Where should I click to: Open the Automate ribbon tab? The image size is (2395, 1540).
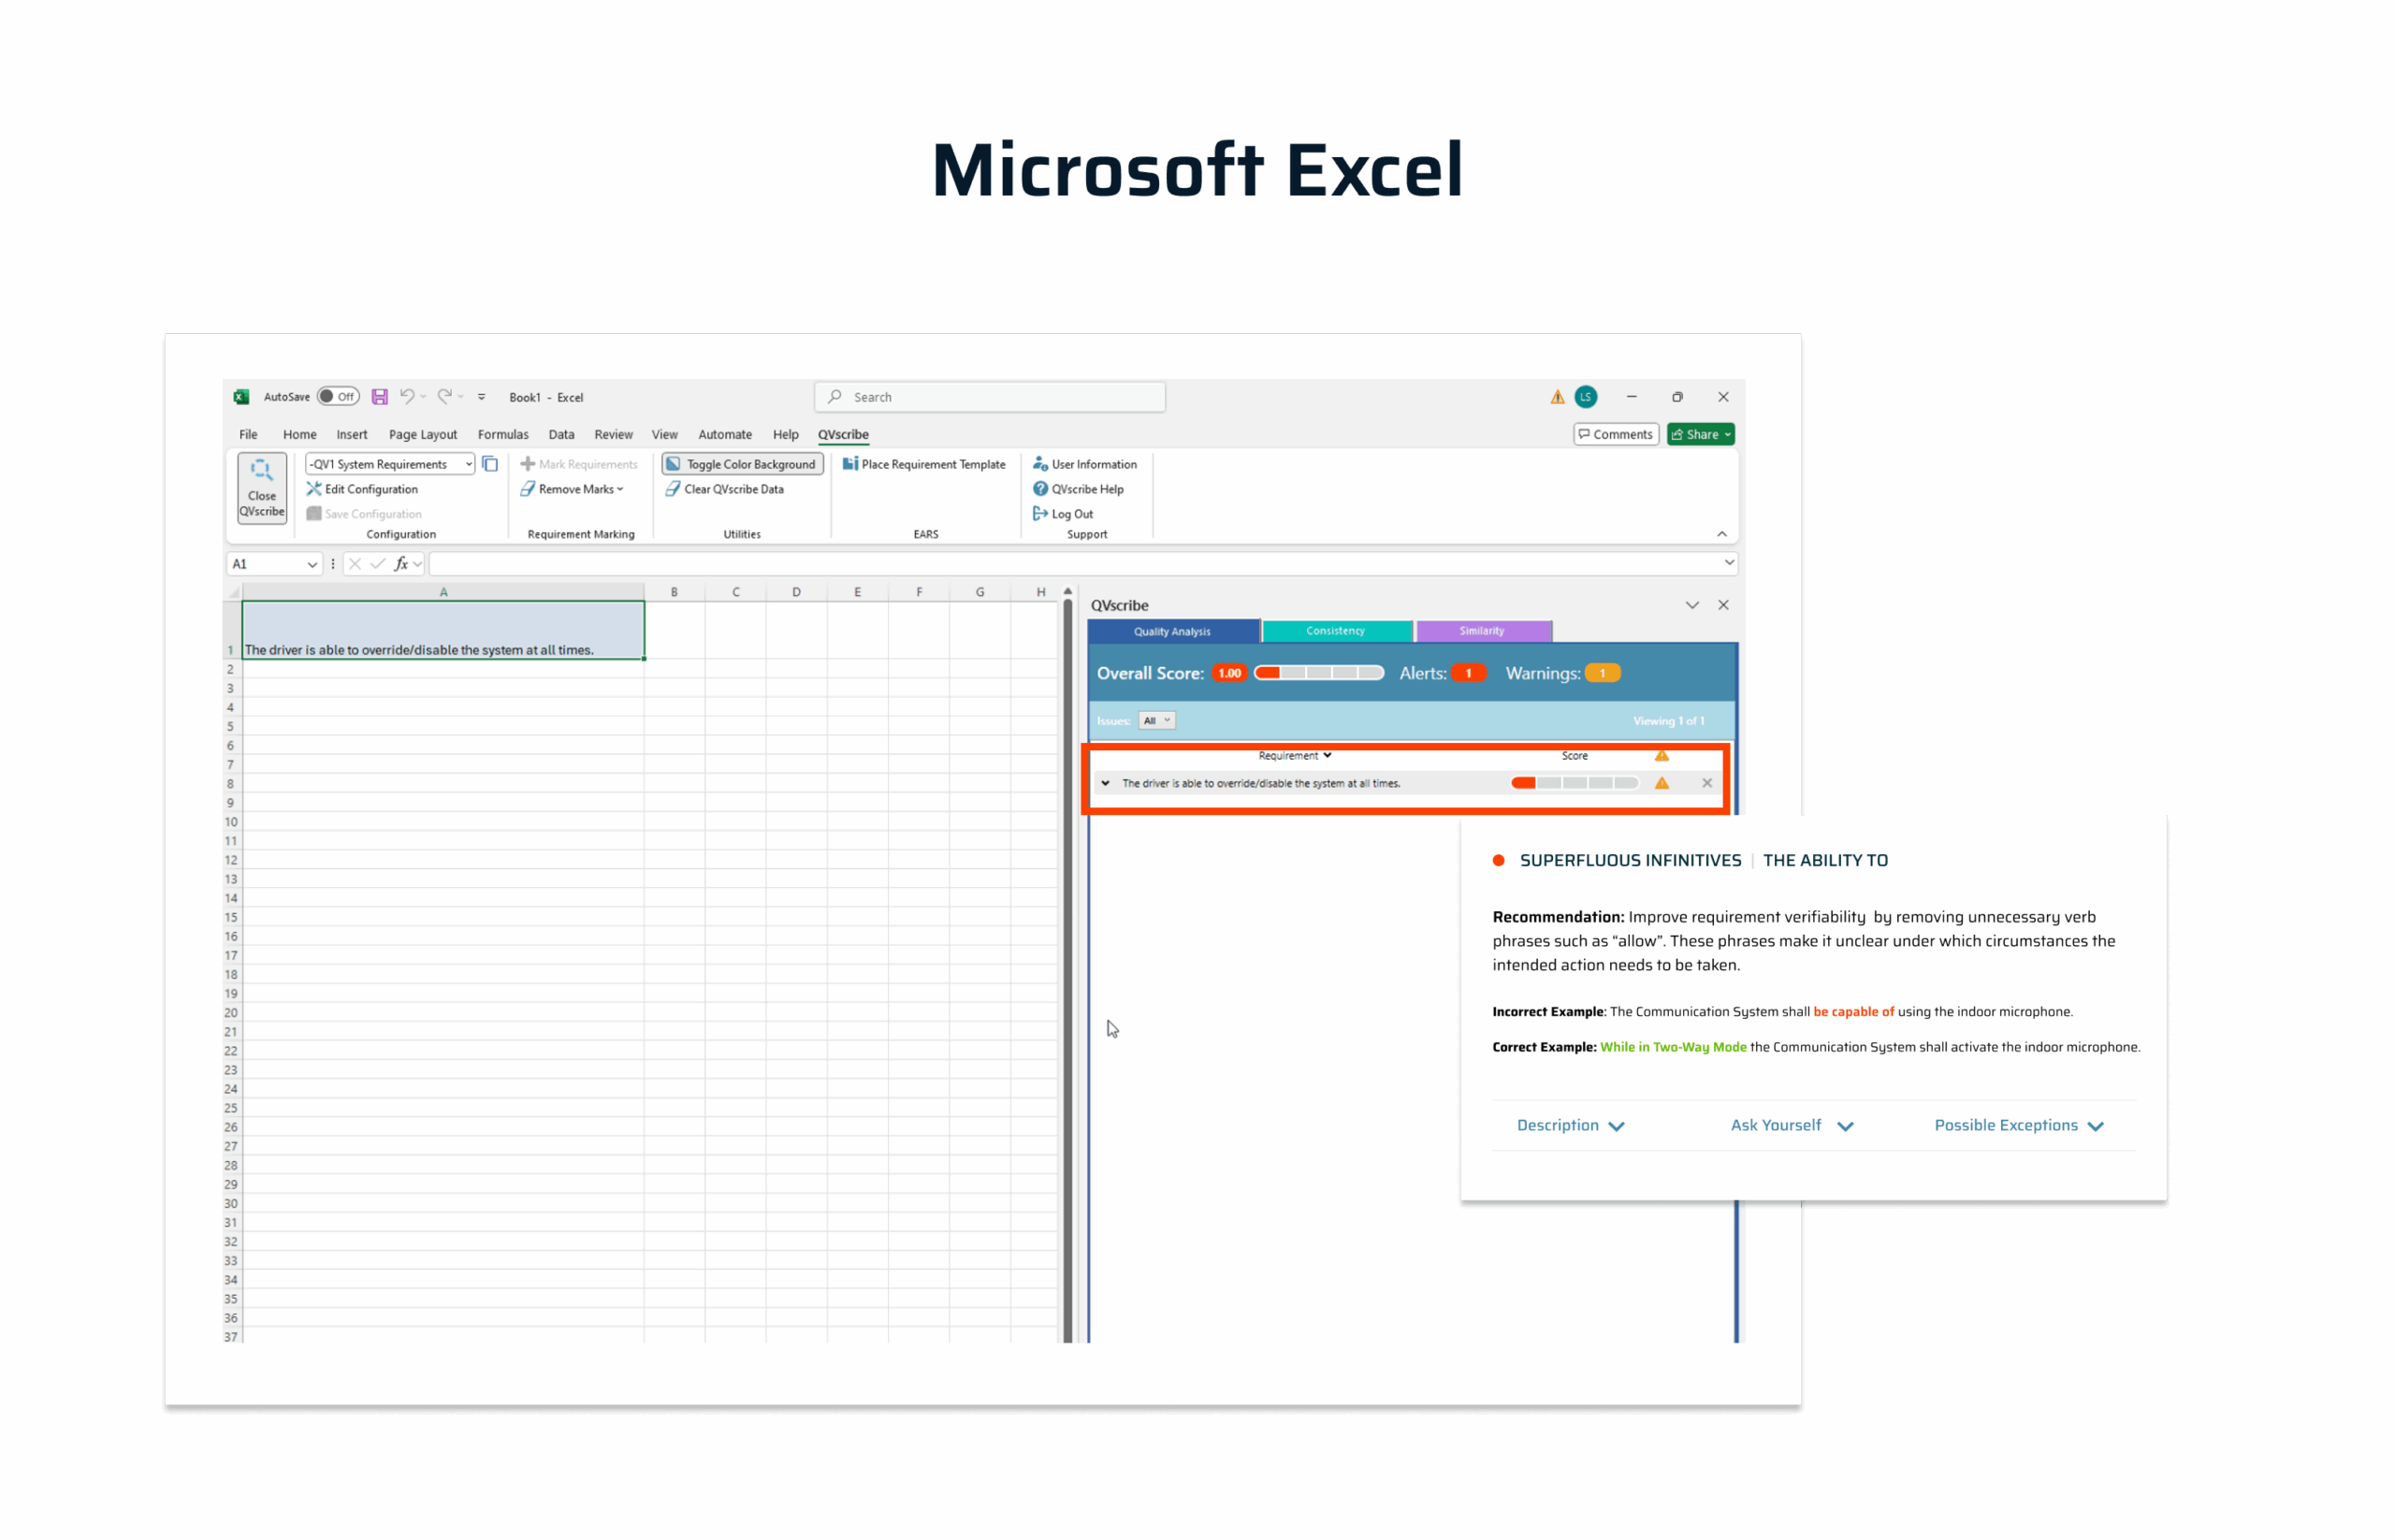click(x=725, y=434)
